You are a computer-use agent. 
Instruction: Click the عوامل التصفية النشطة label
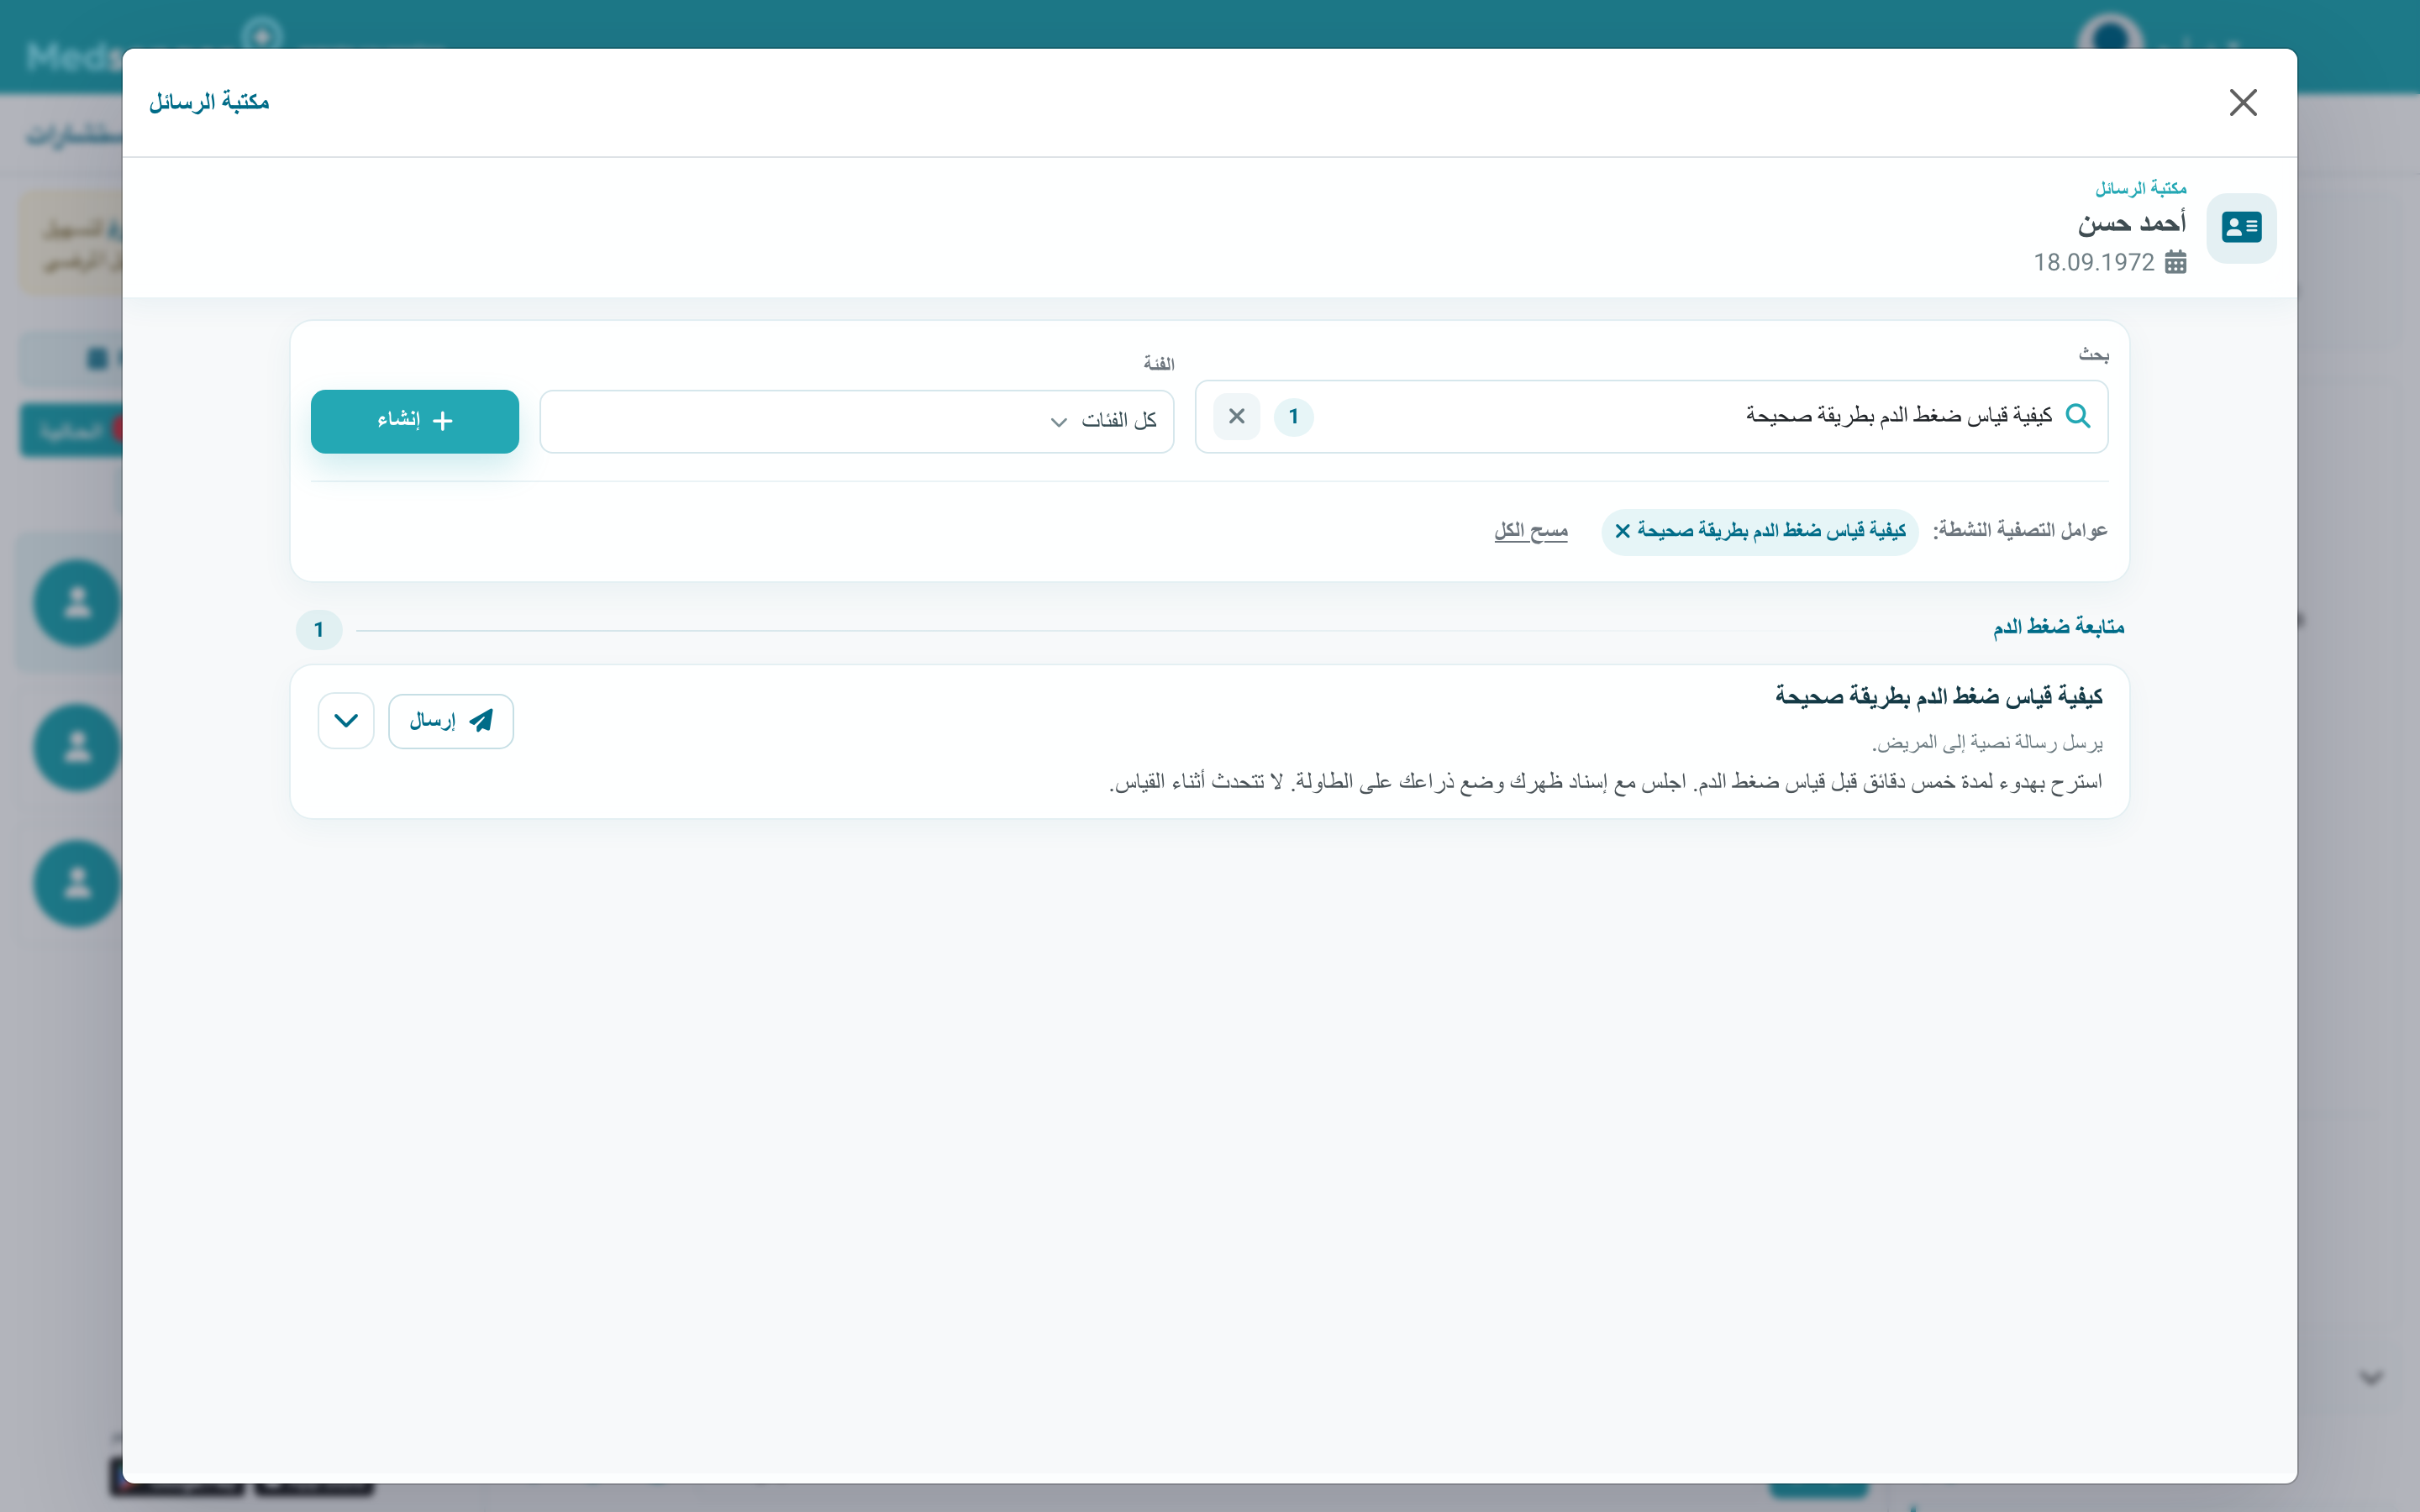[2019, 530]
